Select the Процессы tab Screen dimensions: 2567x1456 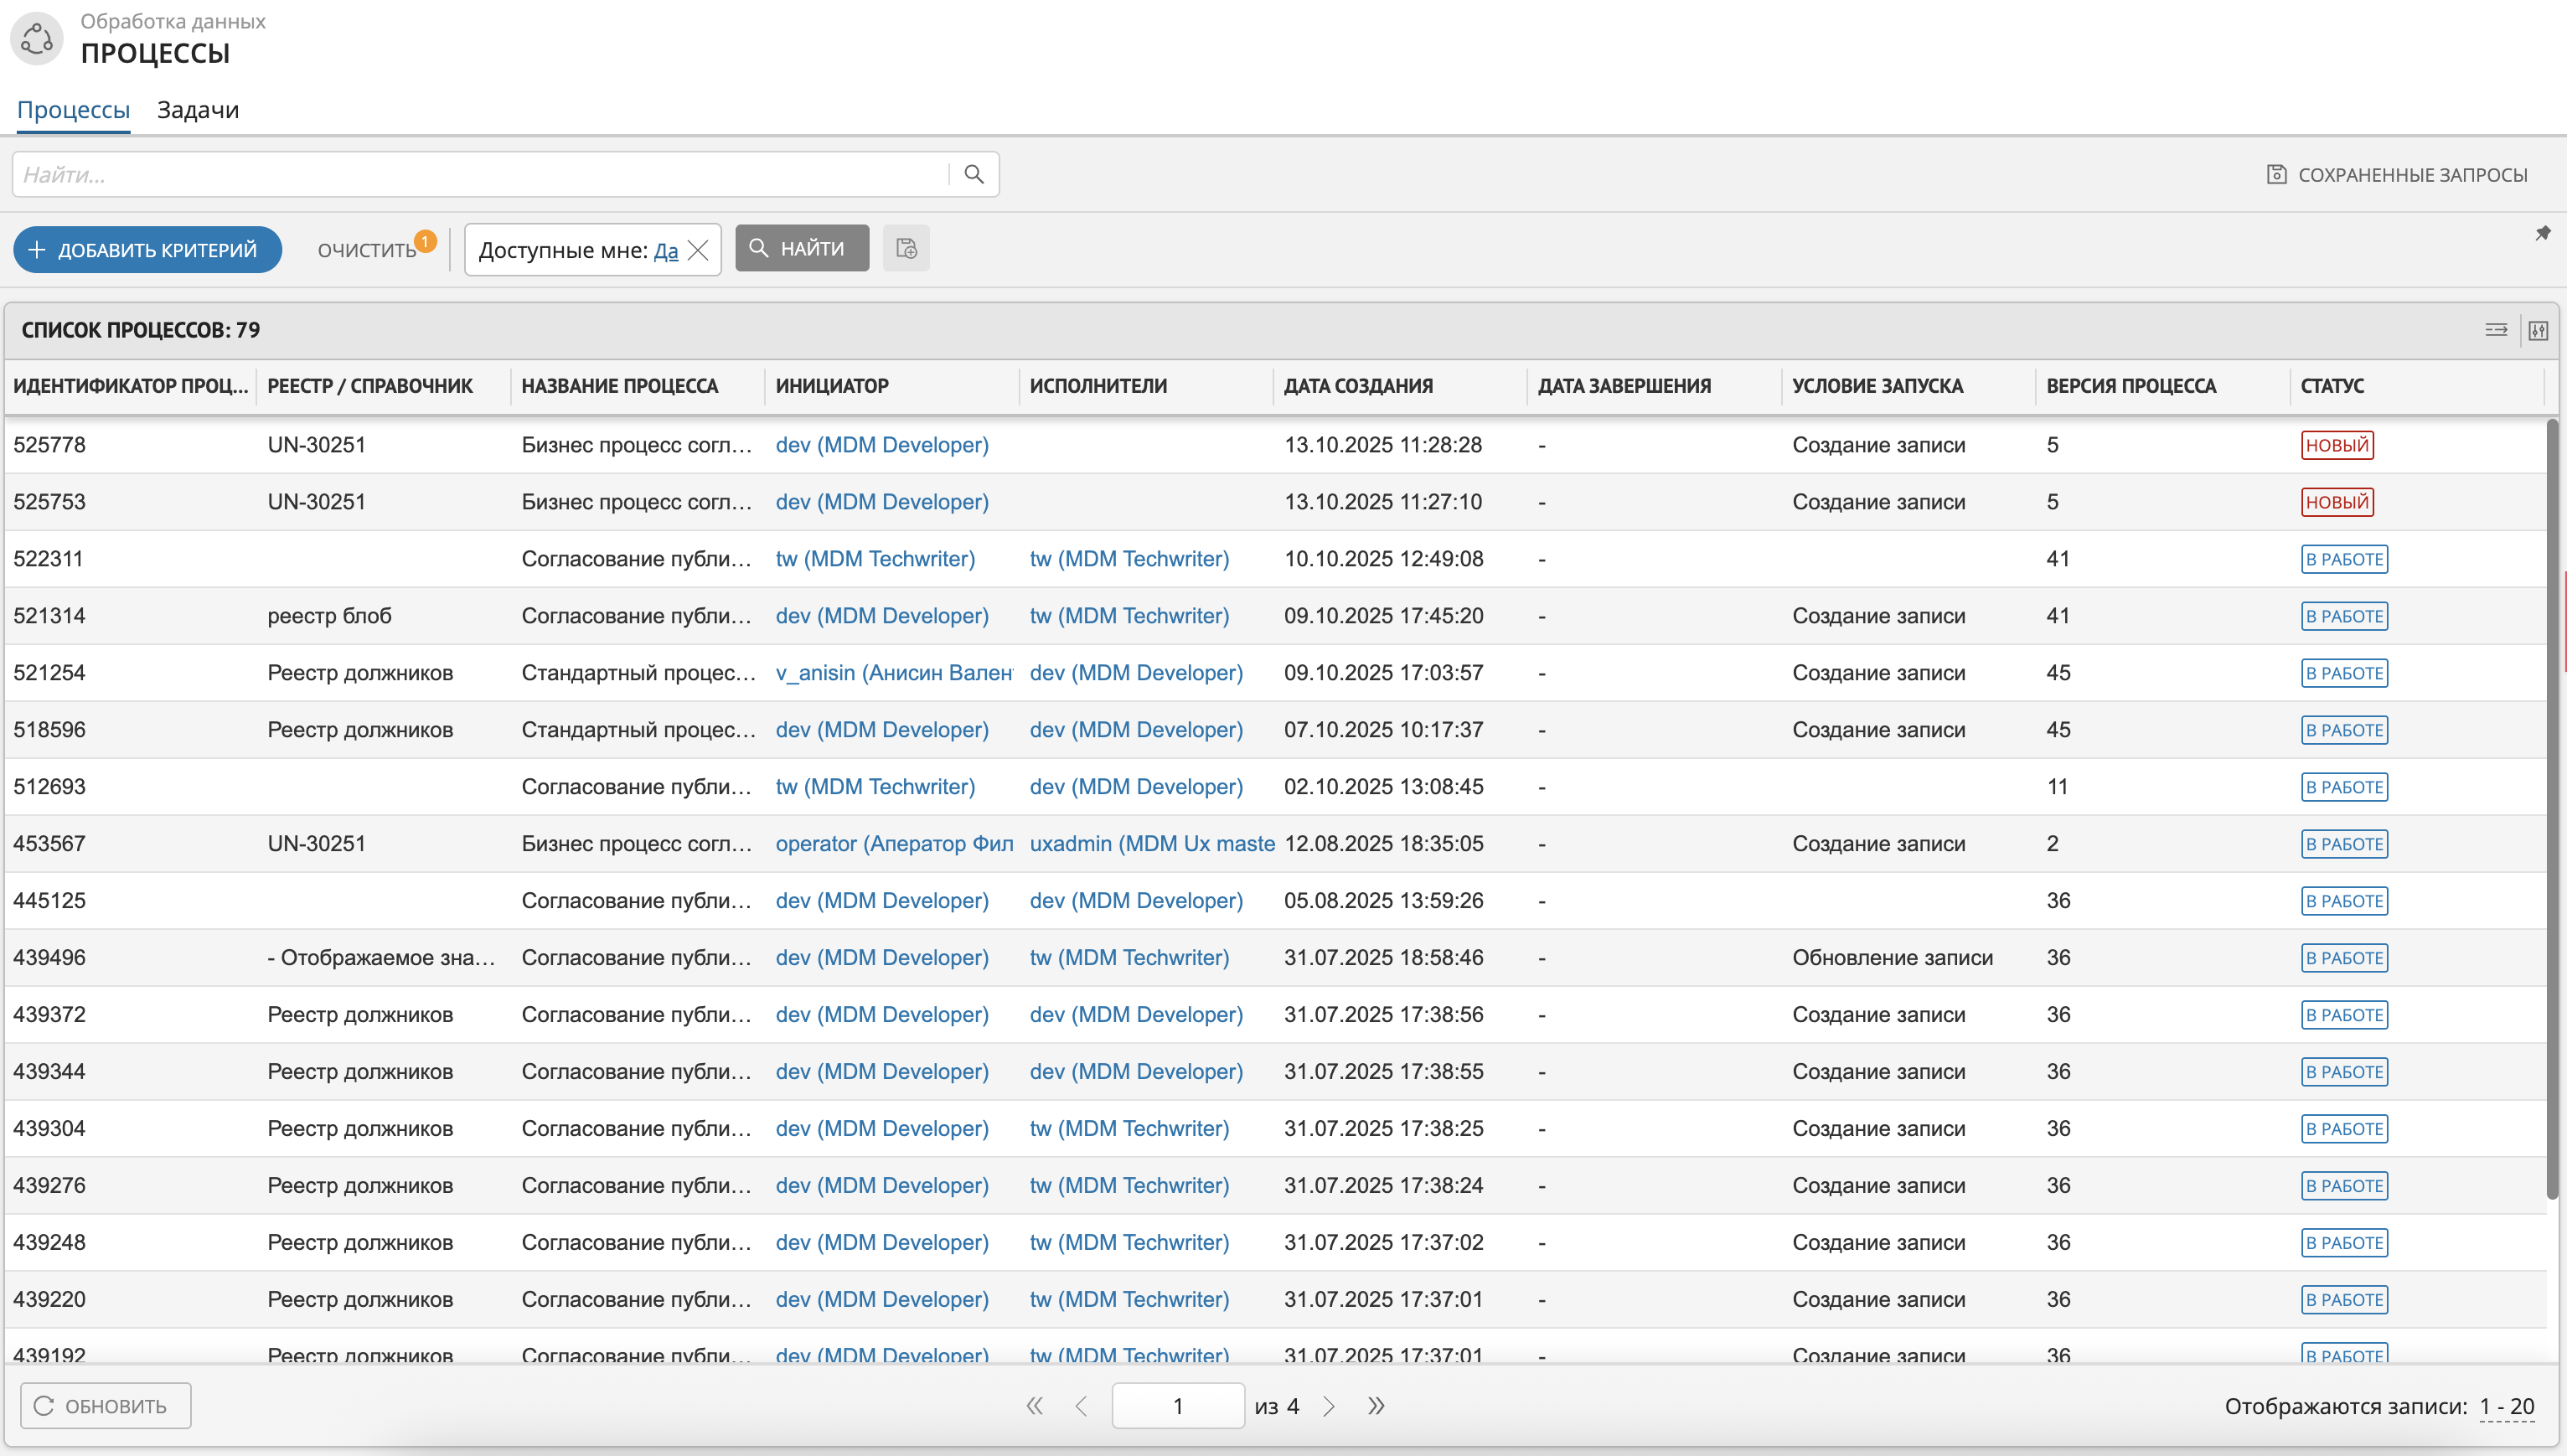73,110
